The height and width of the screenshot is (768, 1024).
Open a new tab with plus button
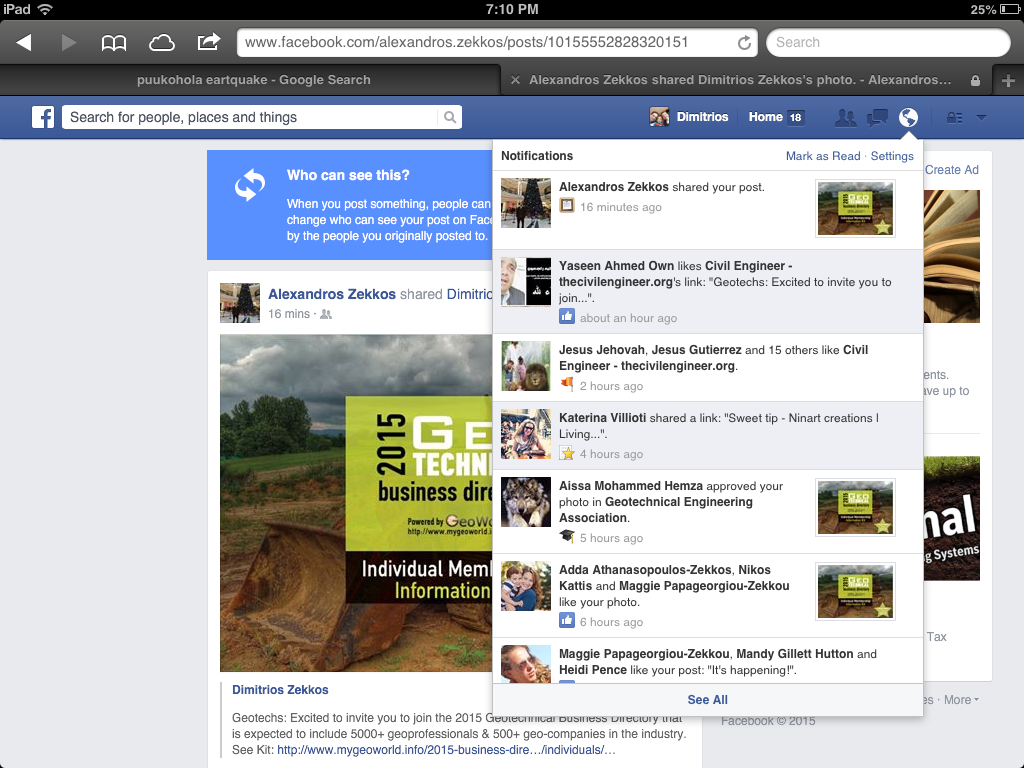[1008, 80]
